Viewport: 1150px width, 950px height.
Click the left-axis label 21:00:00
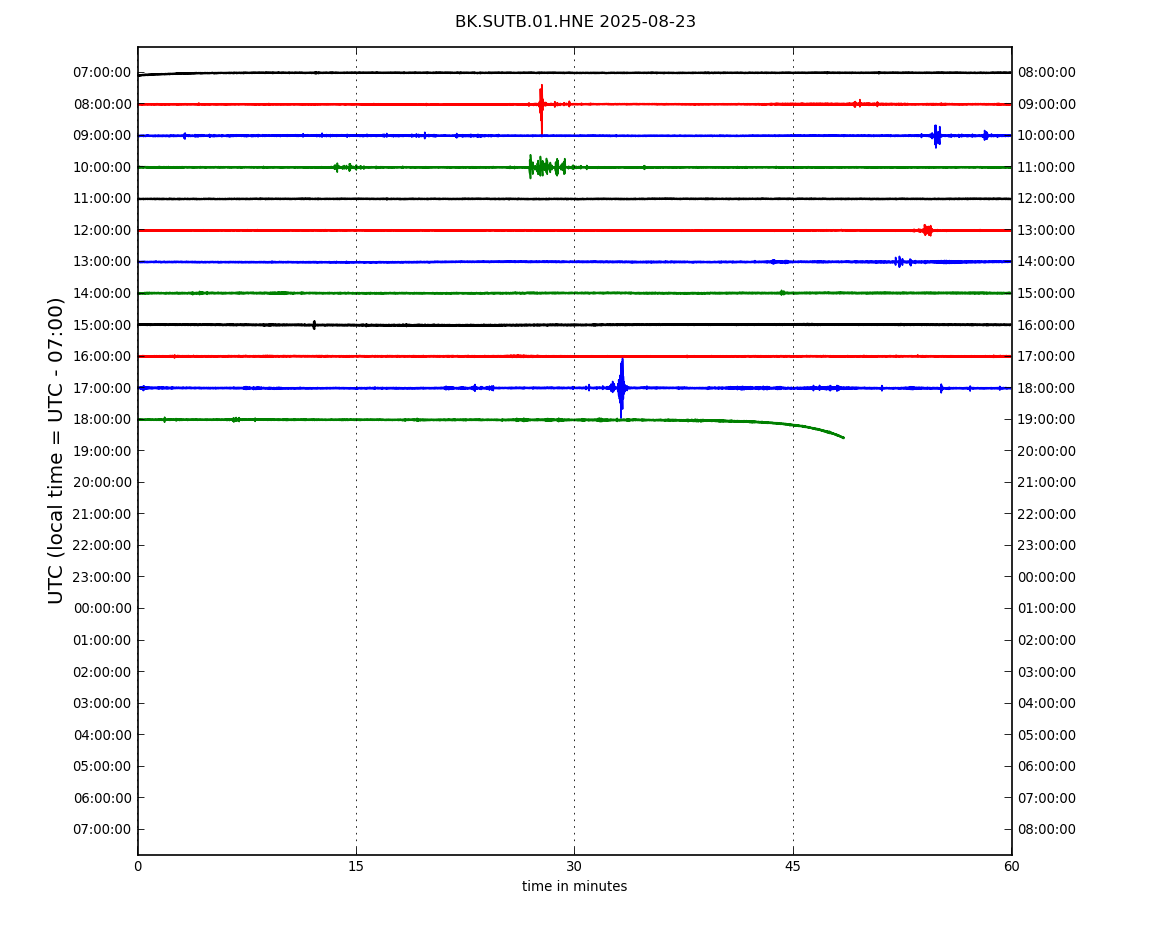pos(102,514)
